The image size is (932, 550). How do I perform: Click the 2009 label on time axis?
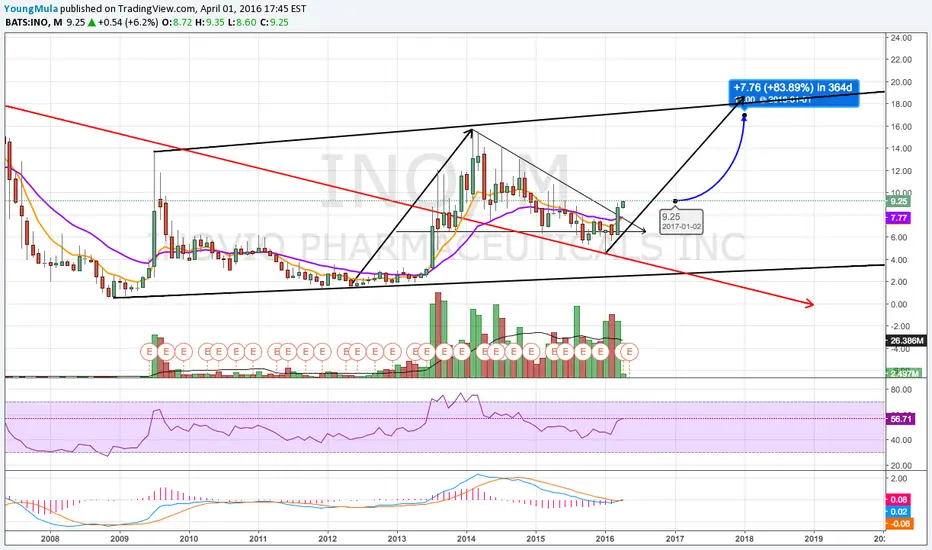119,539
